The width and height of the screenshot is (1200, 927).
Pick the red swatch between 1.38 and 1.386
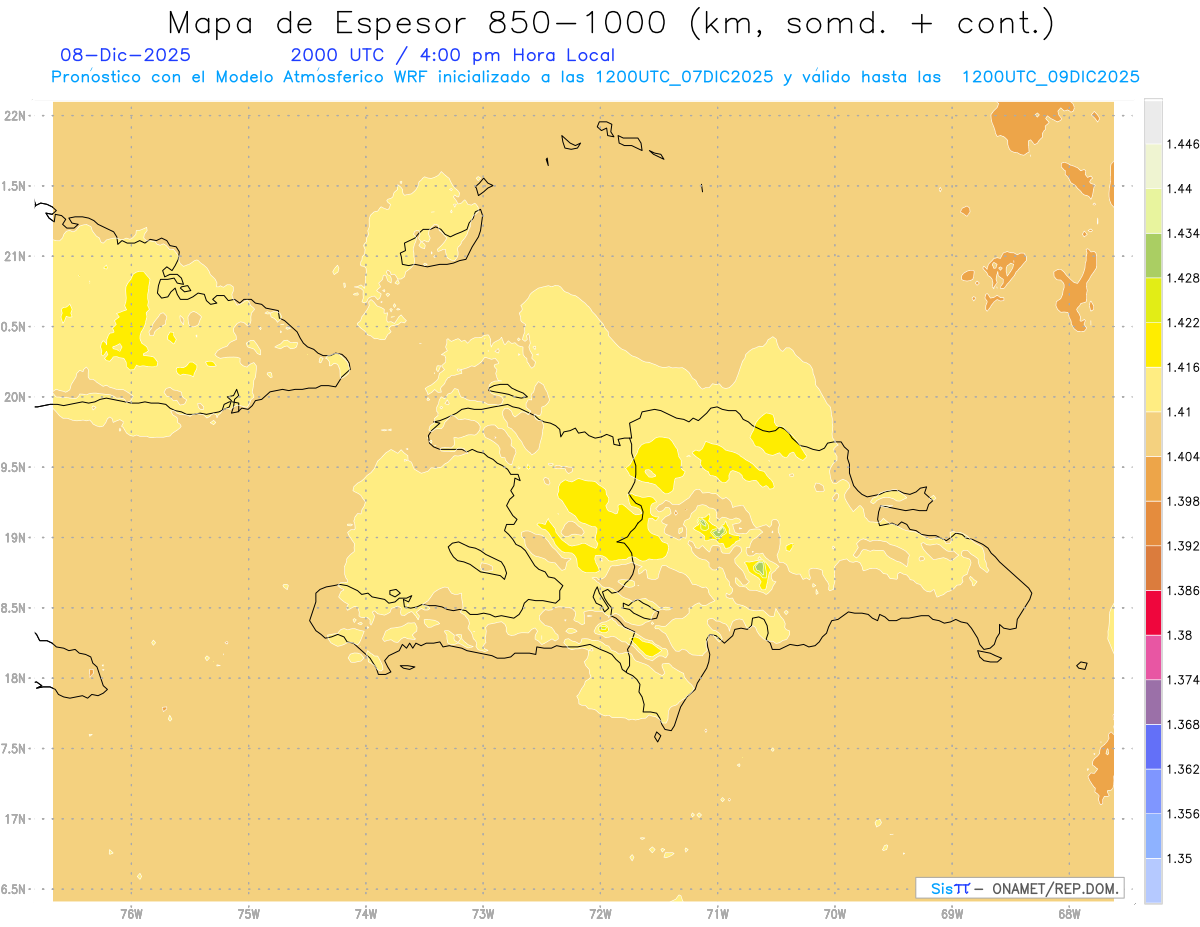coord(1153,613)
